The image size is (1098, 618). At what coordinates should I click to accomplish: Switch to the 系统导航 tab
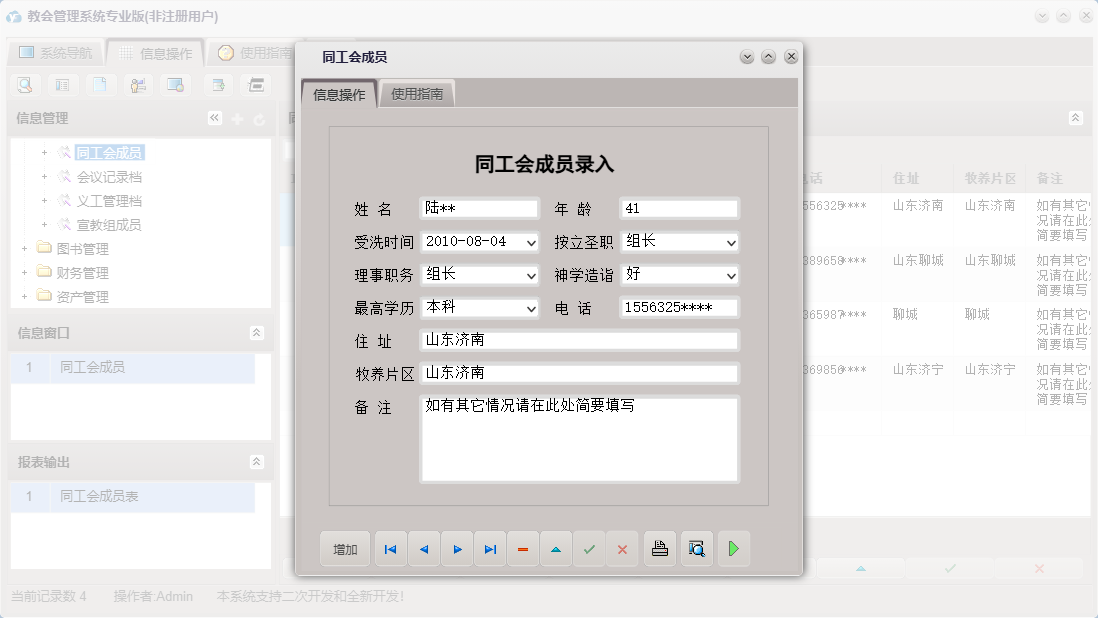pyautogui.click(x=55, y=53)
